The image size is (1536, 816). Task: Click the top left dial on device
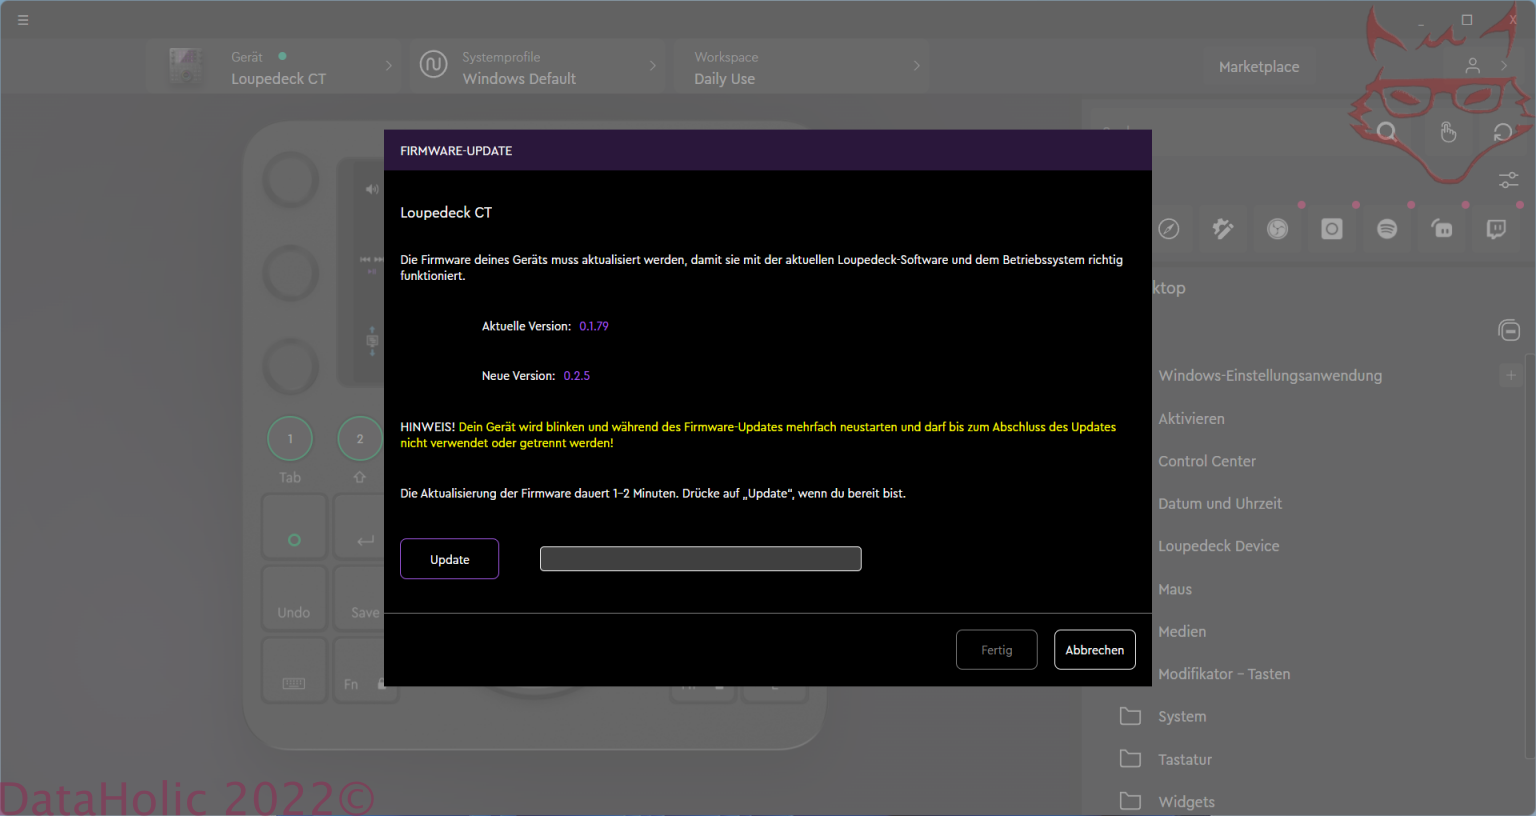tap(290, 181)
